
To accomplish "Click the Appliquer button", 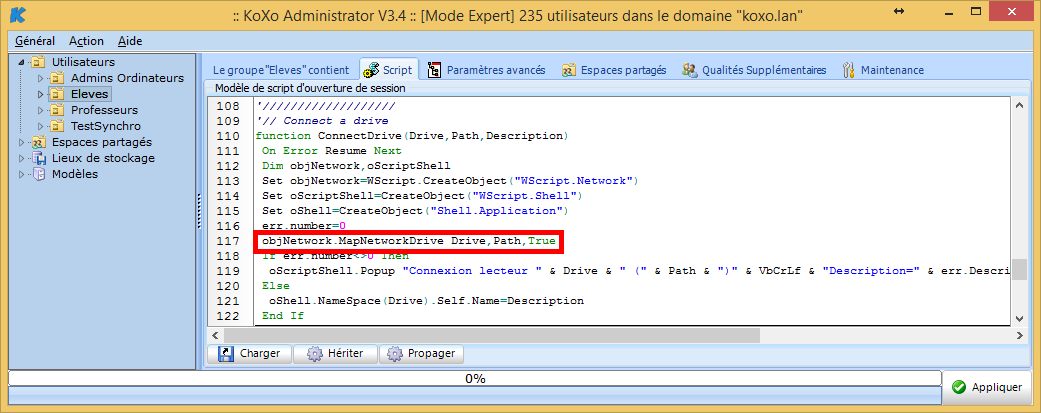I will point(989,387).
